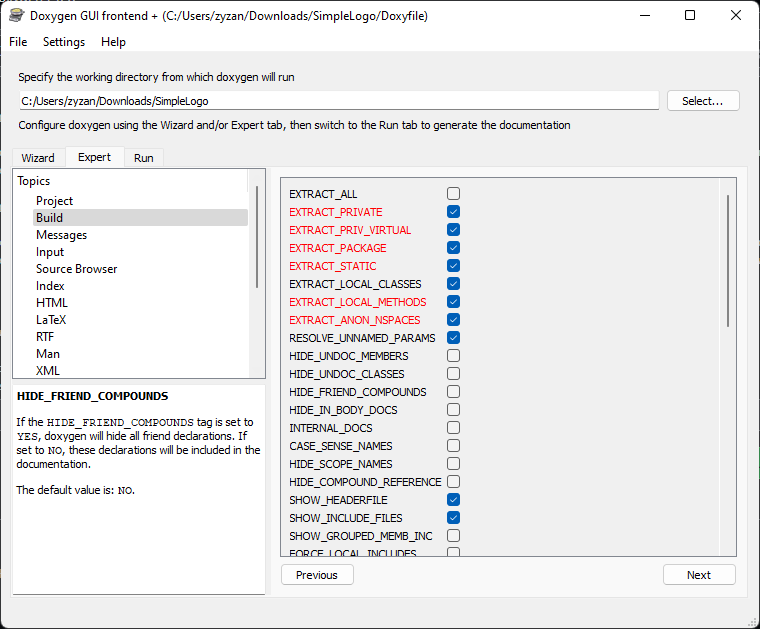
Task: Check the HIDE_UNDOC_CLASSES checkbox
Action: coord(454,374)
